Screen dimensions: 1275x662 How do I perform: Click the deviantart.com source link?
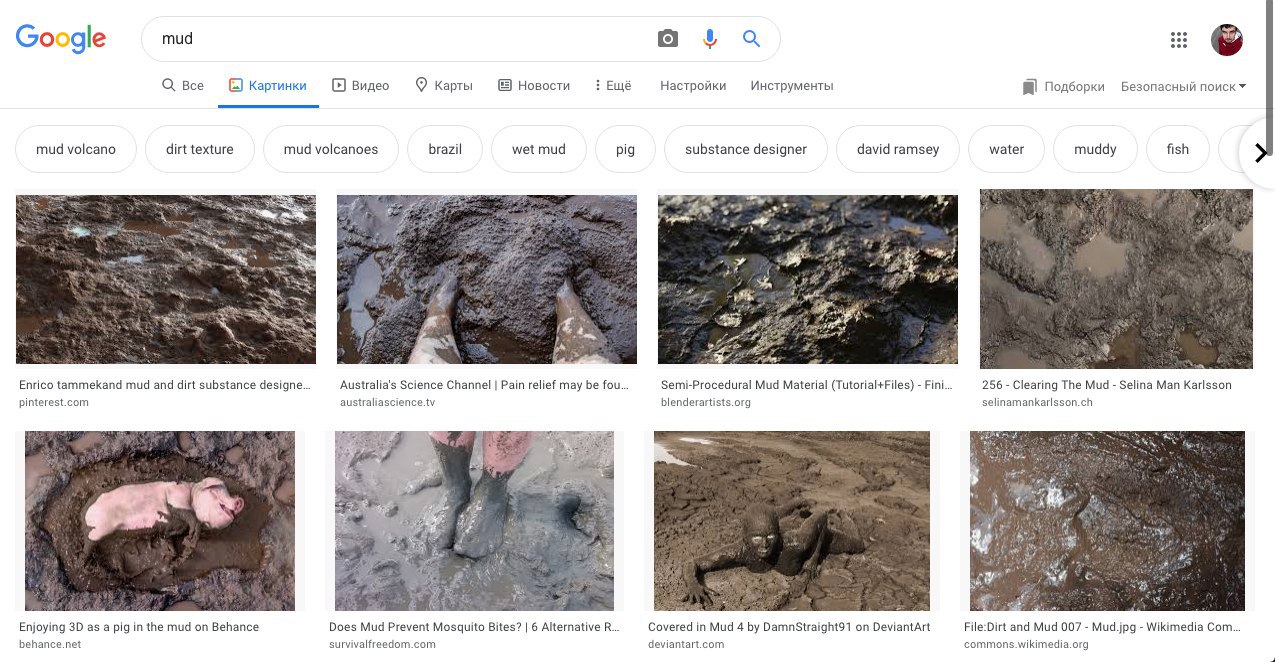[x=686, y=645]
